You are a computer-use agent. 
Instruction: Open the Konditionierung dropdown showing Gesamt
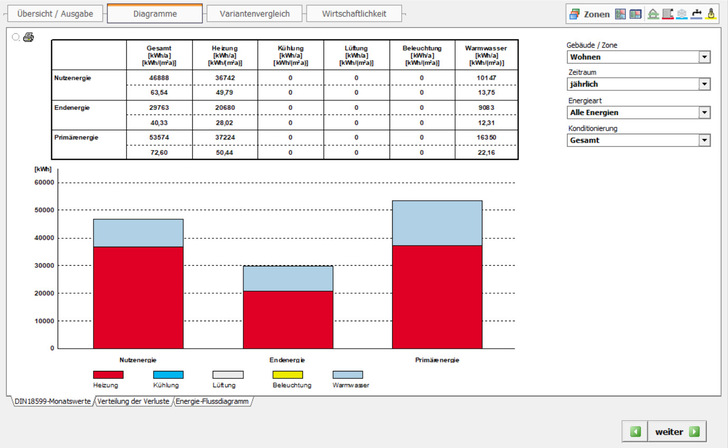point(638,140)
